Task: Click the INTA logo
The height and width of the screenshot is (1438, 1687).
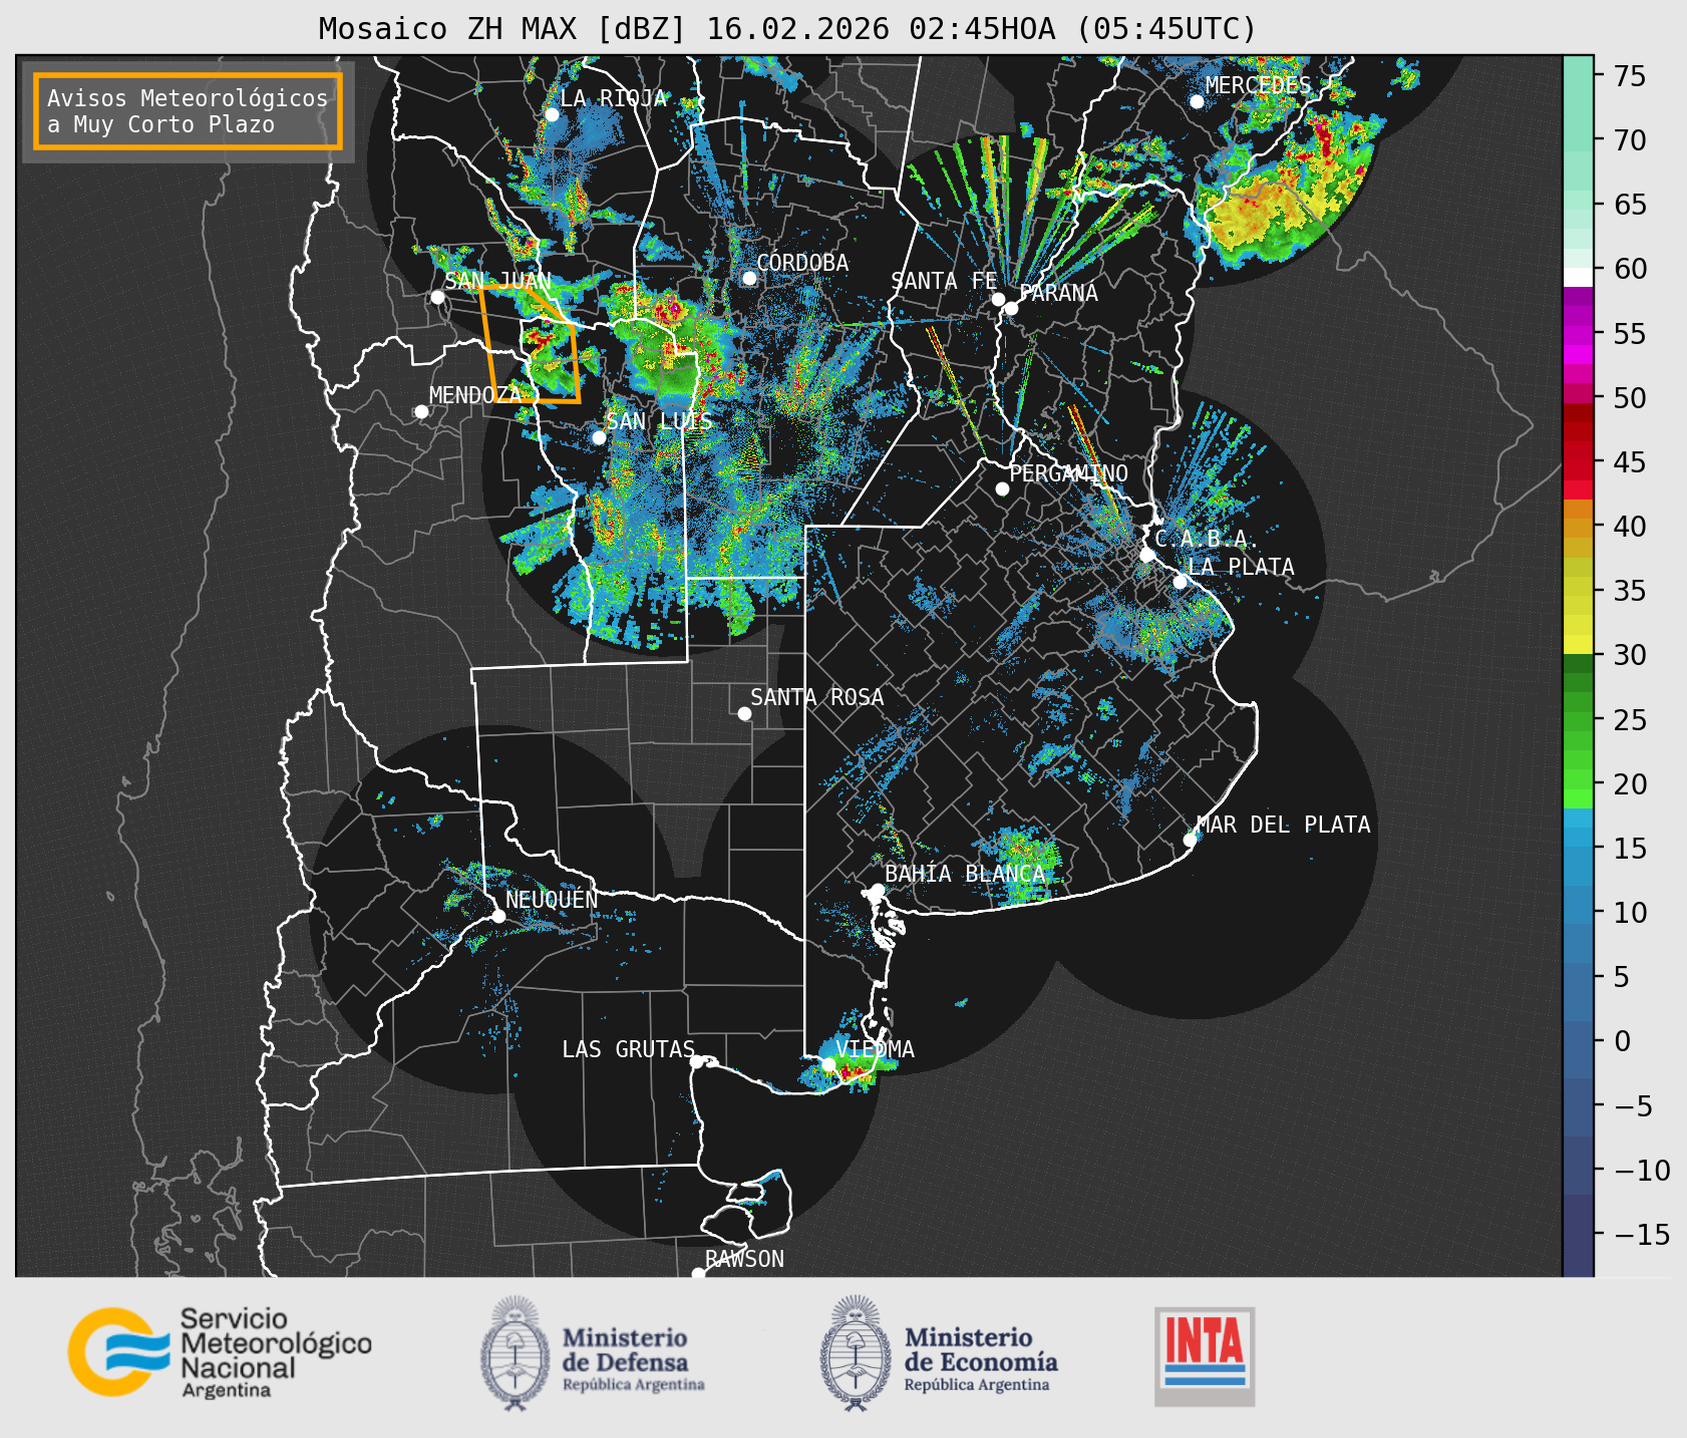Action: click(1204, 1356)
